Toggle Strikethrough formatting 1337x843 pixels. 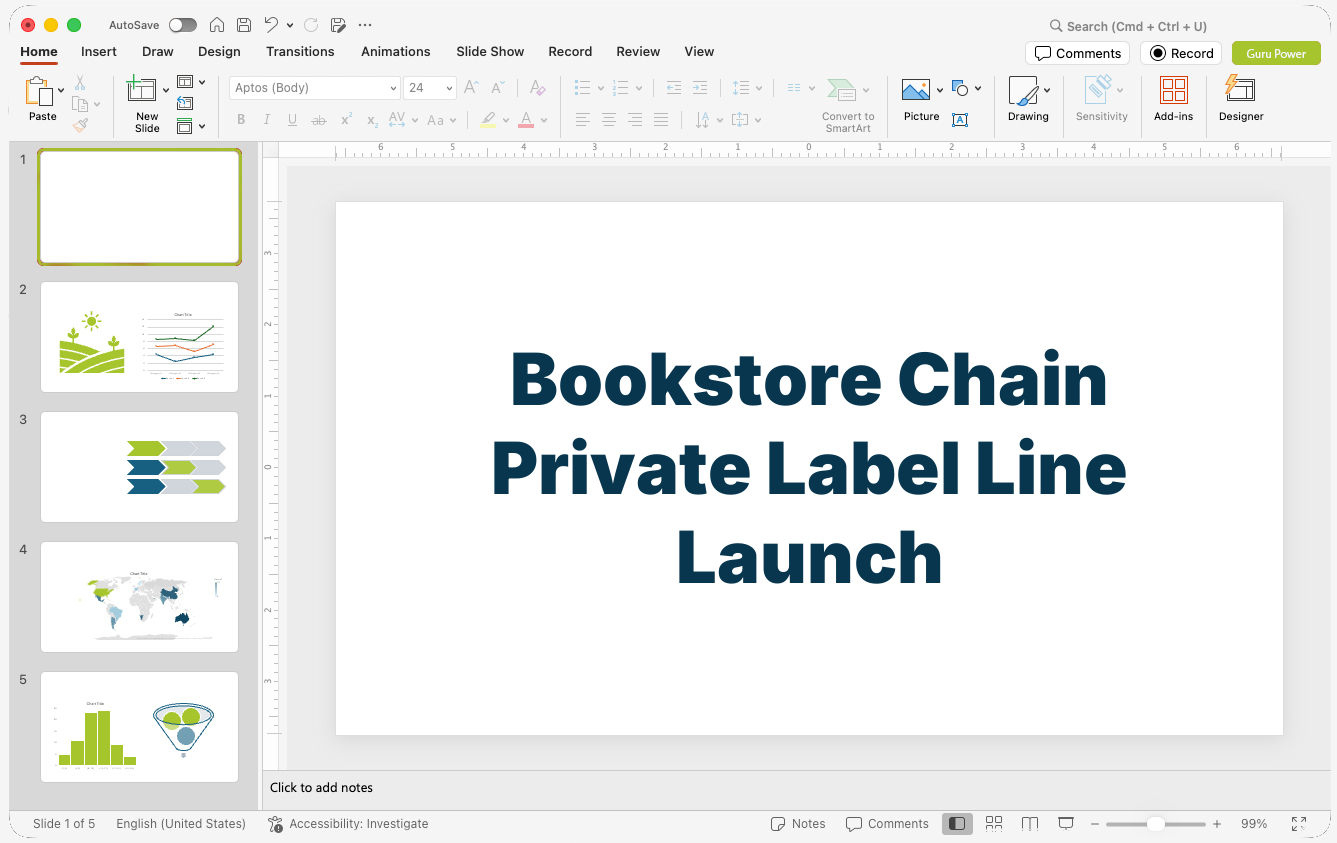click(x=319, y=120)
